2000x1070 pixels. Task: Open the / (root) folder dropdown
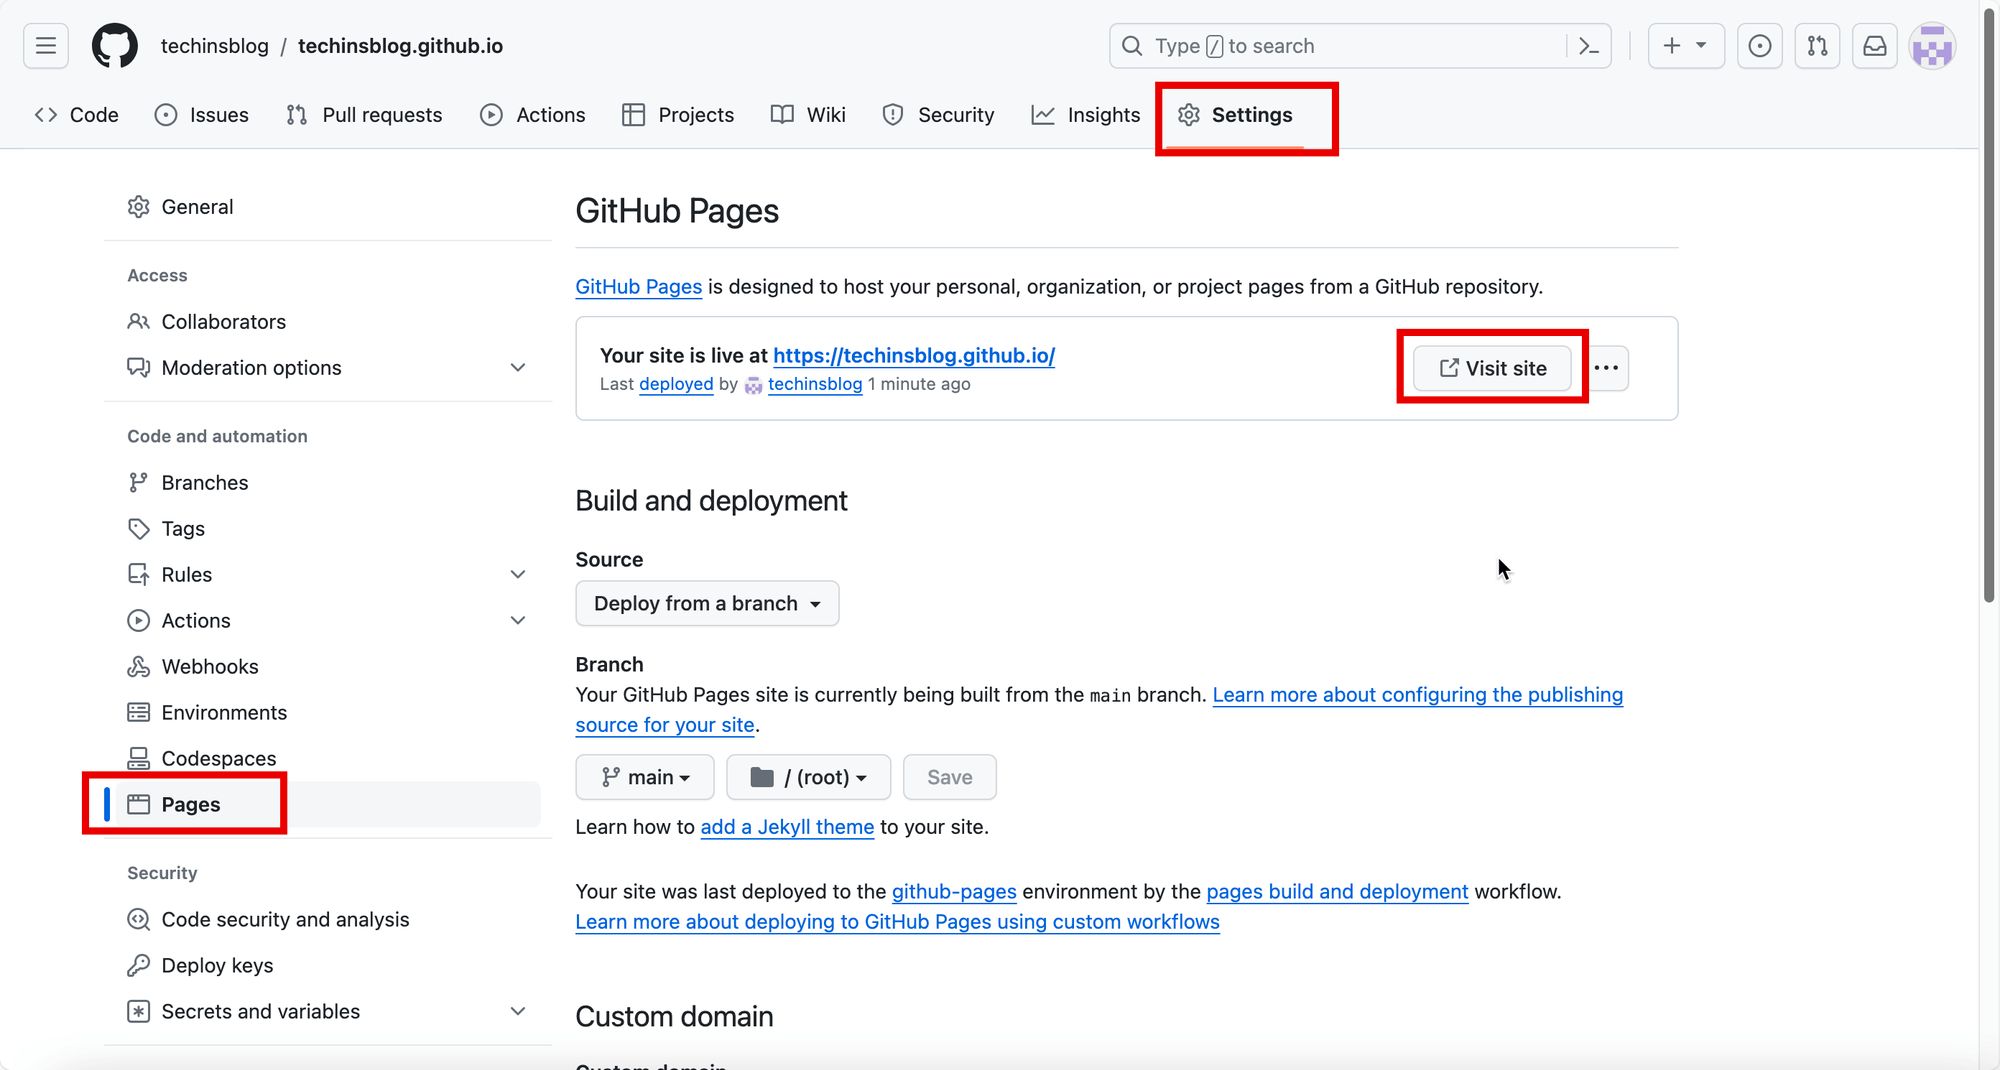point(808,778)
